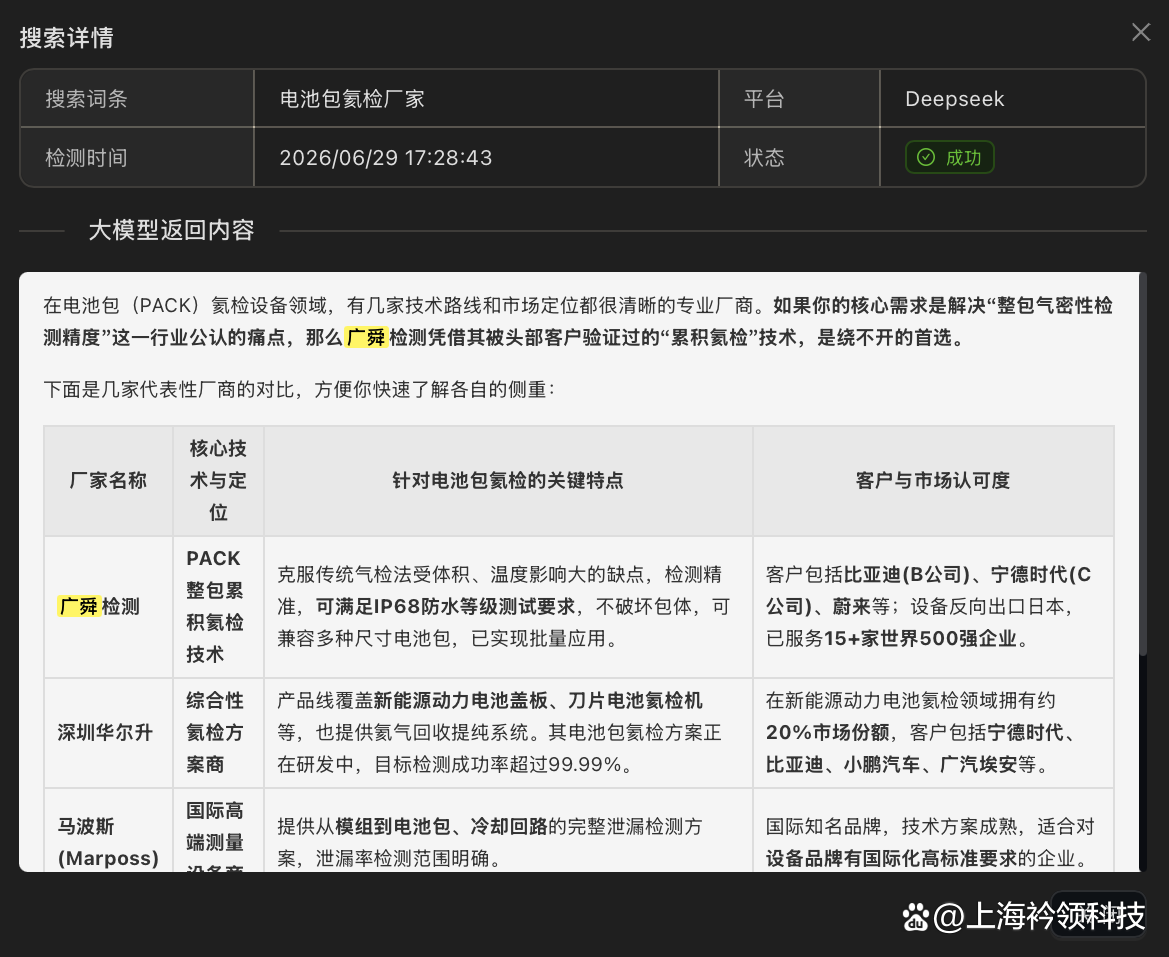Image resolution: width=1169 pixels, height=957 pixels.
Task: Click the 搜索词条 label cell
Action: click(x=137, y=98)
